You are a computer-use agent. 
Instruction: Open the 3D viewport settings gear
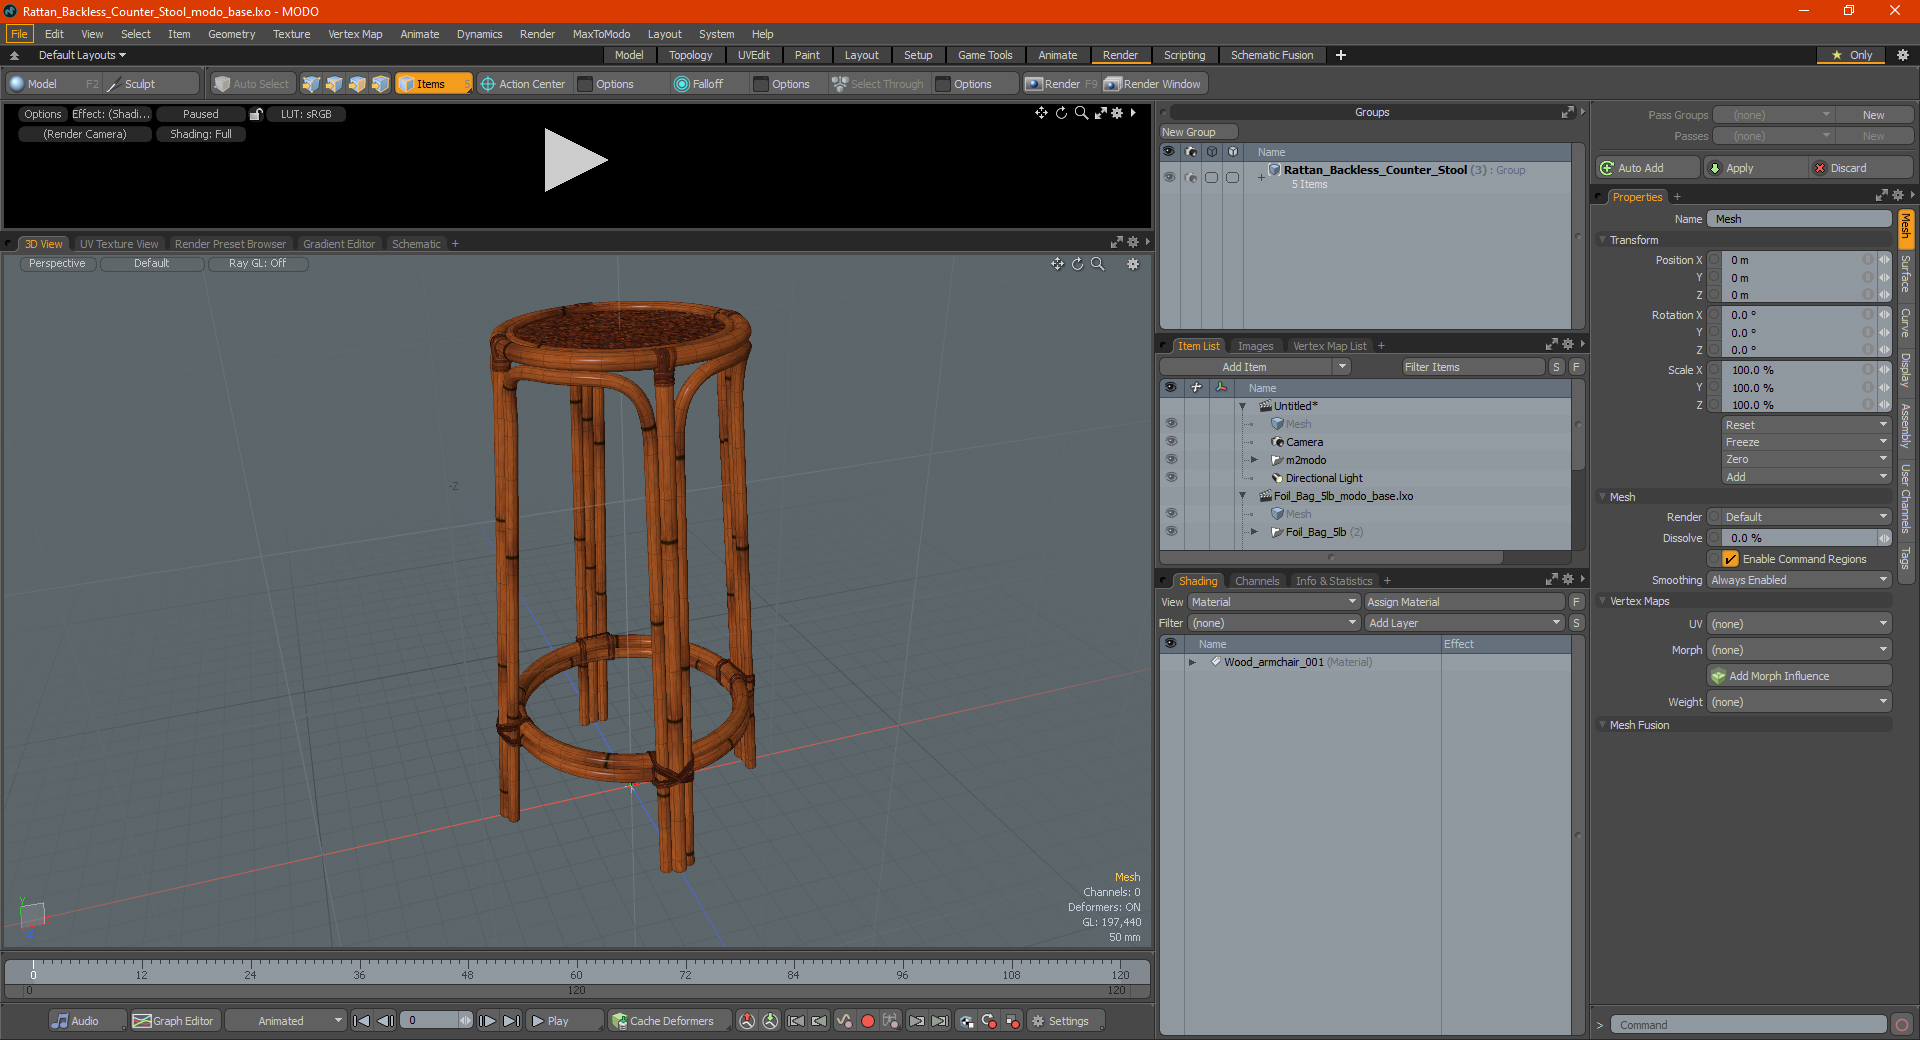(x=1133, y=264)
